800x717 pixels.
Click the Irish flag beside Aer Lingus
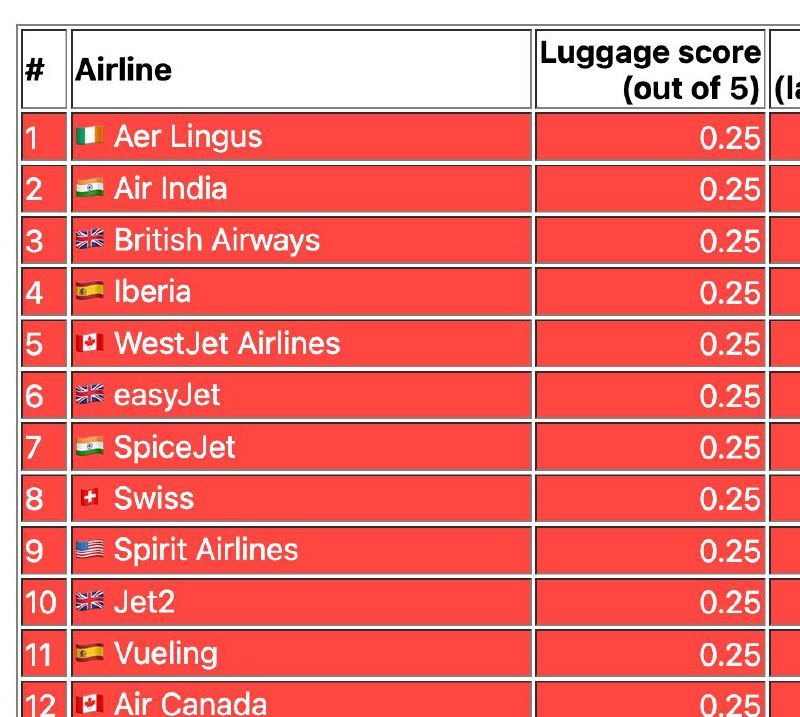click(x=89, y=136)
